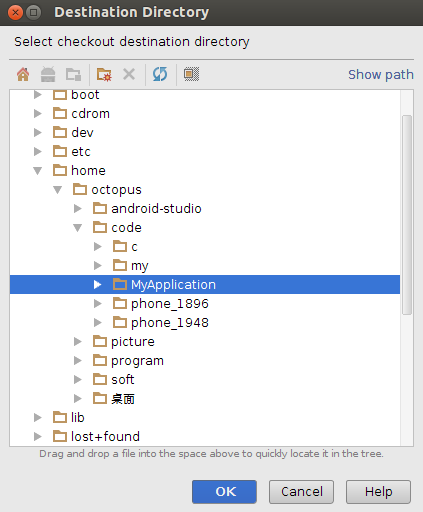Image resolution: width=423 pixels, height=512 pixels.
Task: Expand the etc folder arrow
Action: pos(38,152)
